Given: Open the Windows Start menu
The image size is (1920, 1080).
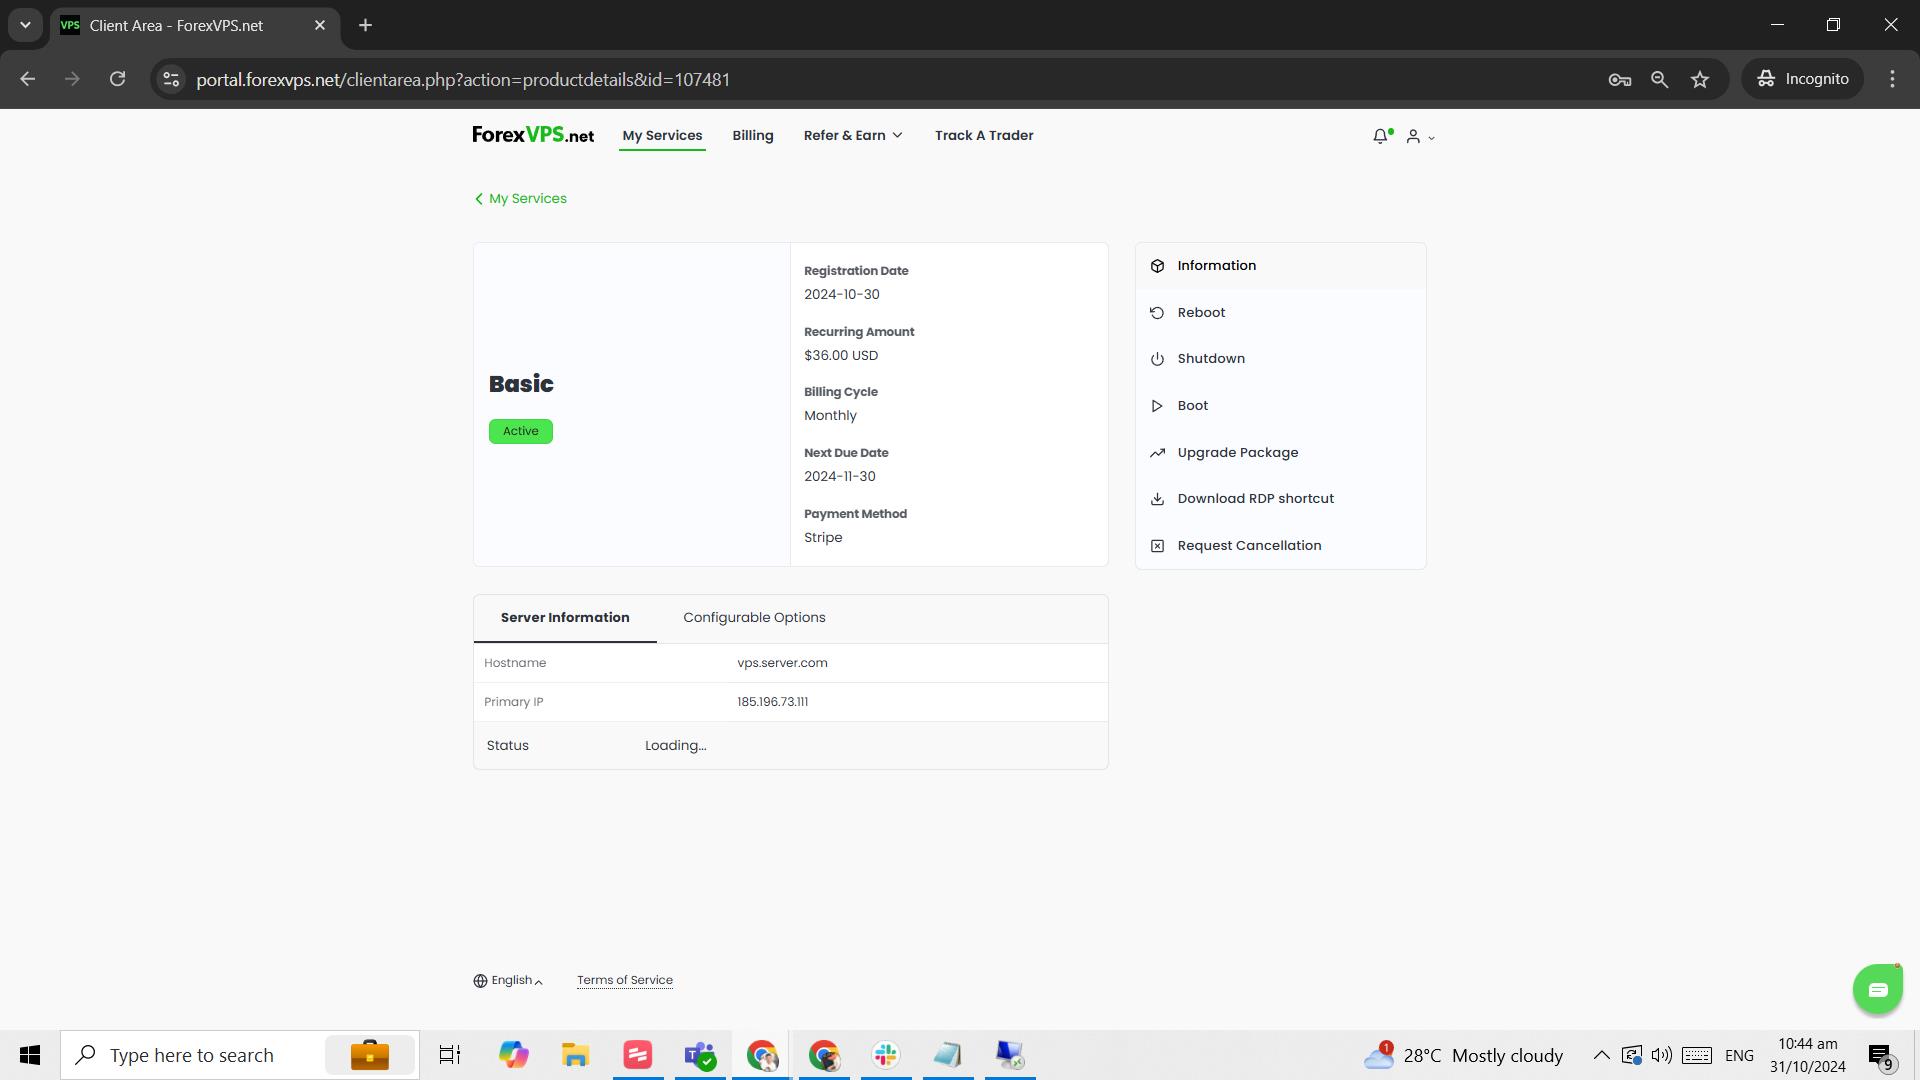Looking at the screenshot, I should coord(30,1055).
